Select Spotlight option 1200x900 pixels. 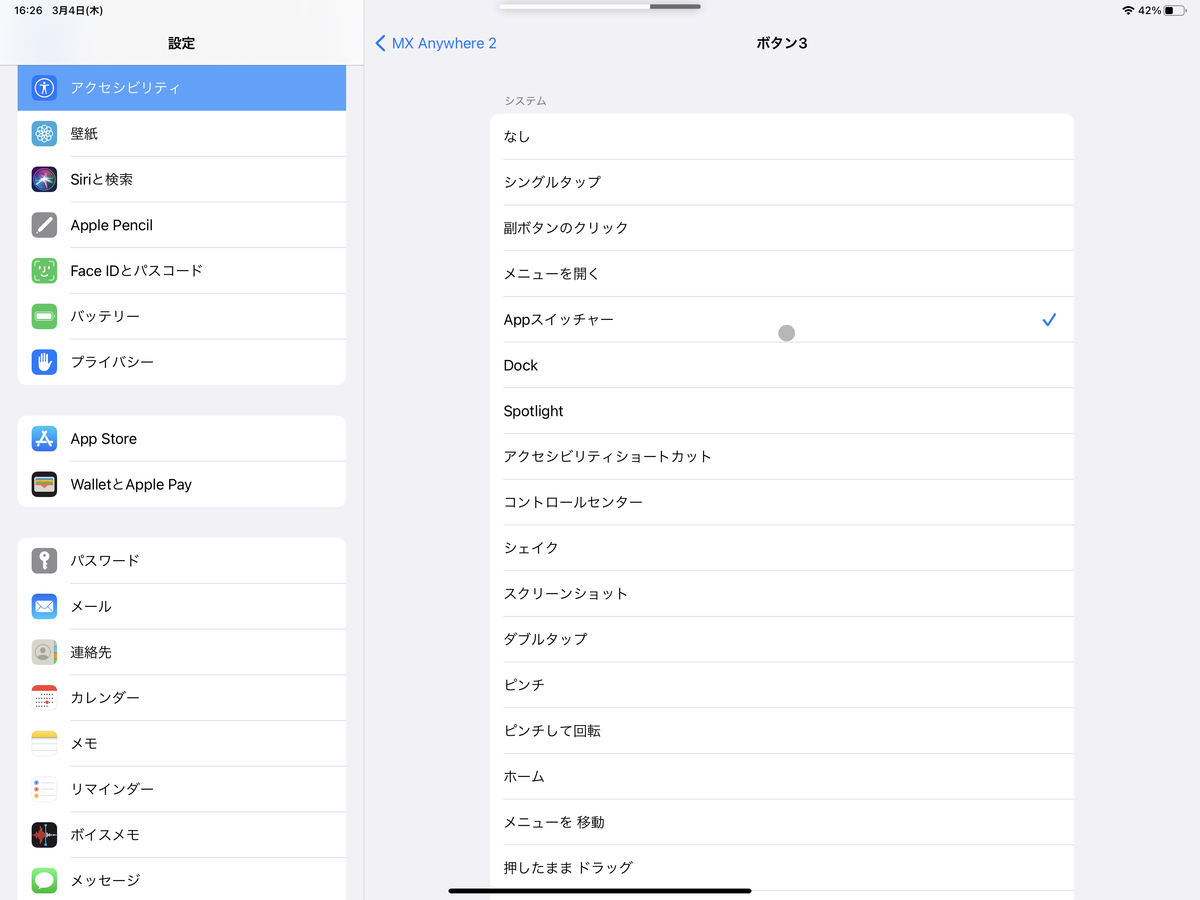(782, 411)
